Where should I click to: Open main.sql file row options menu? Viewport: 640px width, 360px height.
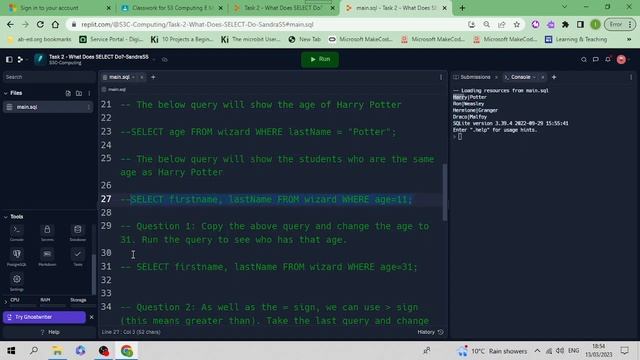click(89, 107)
